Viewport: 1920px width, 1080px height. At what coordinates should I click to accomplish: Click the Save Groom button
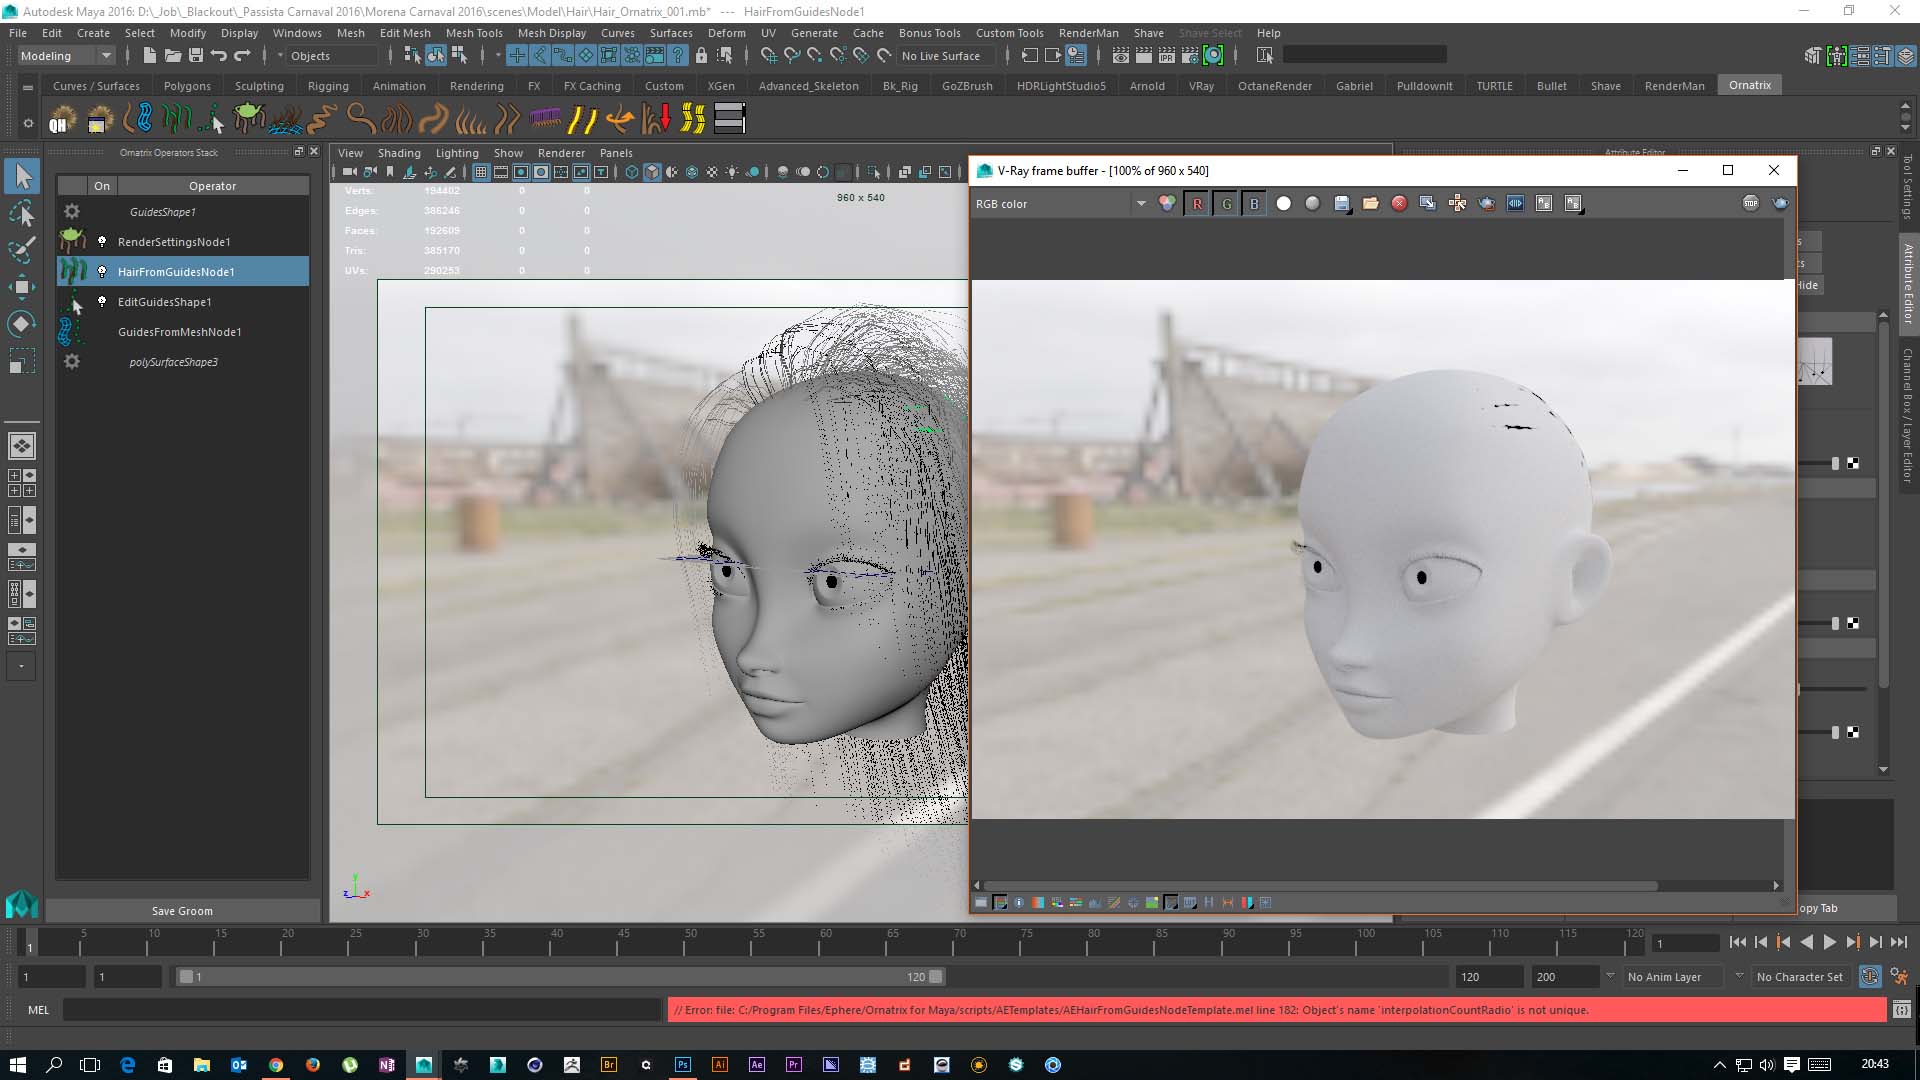[x=182, y=911]
